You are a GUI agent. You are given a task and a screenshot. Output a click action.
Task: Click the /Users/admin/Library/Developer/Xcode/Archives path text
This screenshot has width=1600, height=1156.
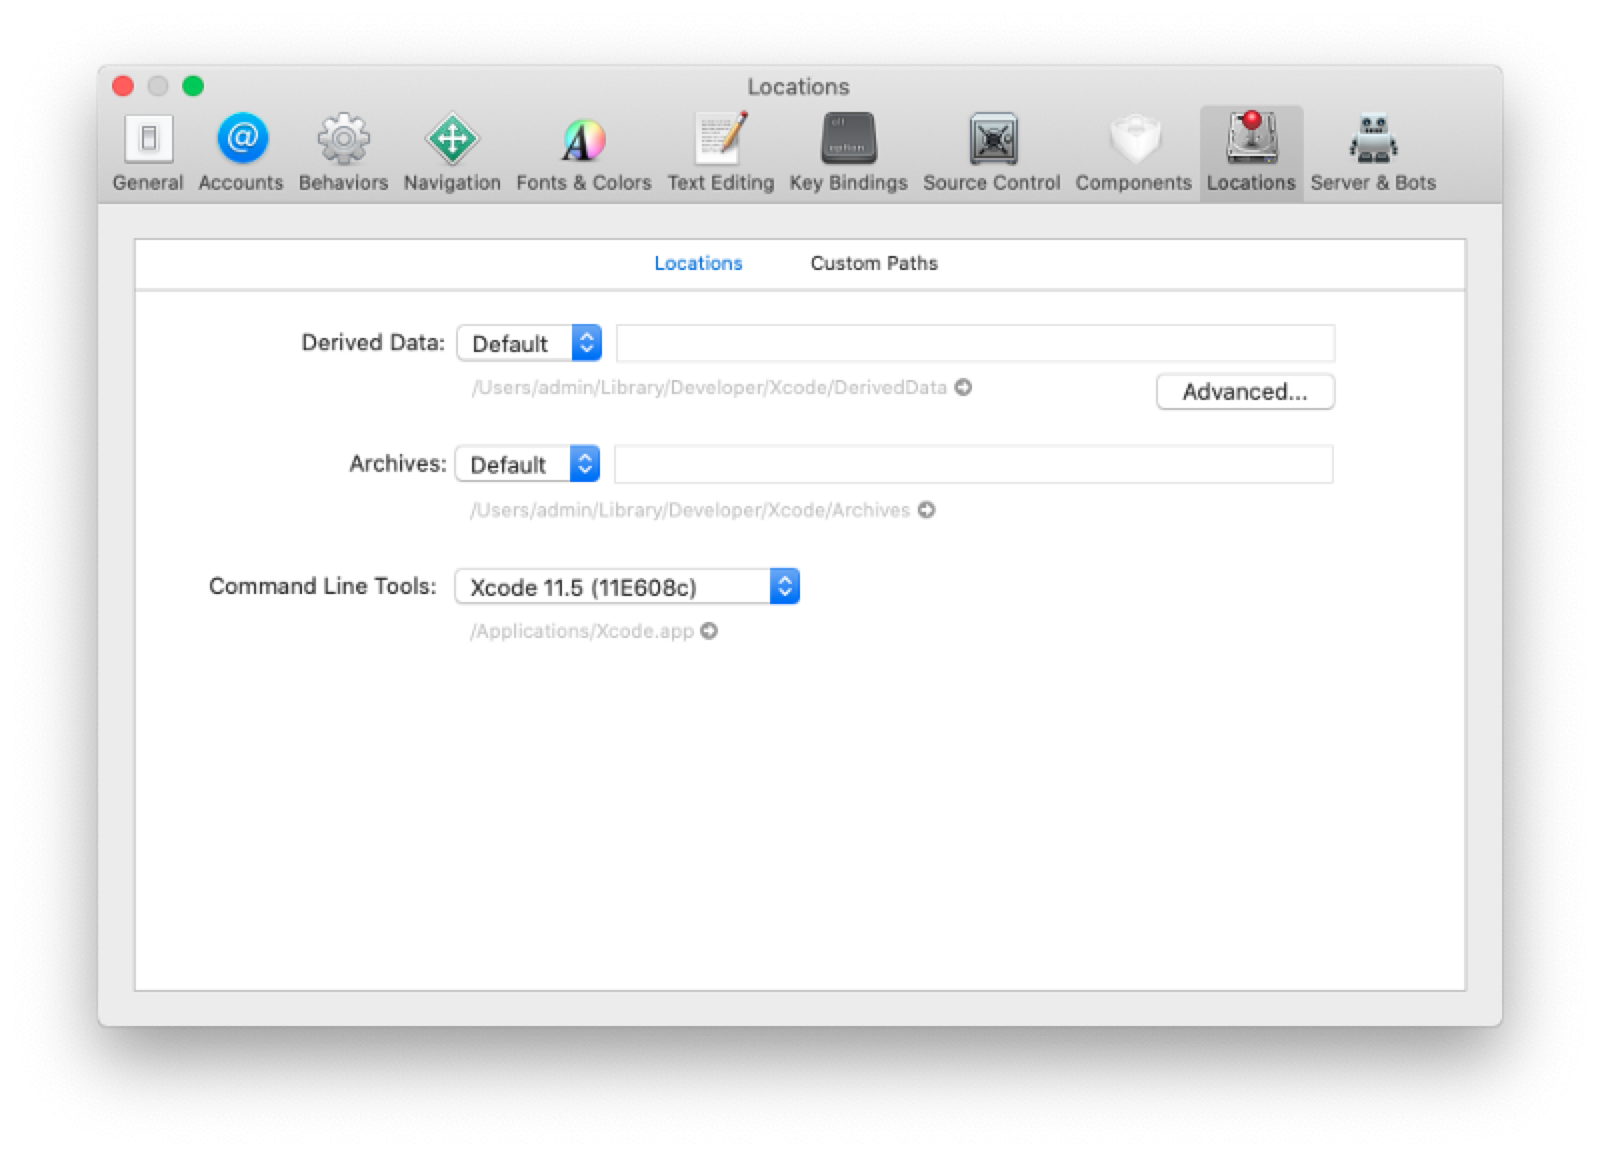point(690,510)
